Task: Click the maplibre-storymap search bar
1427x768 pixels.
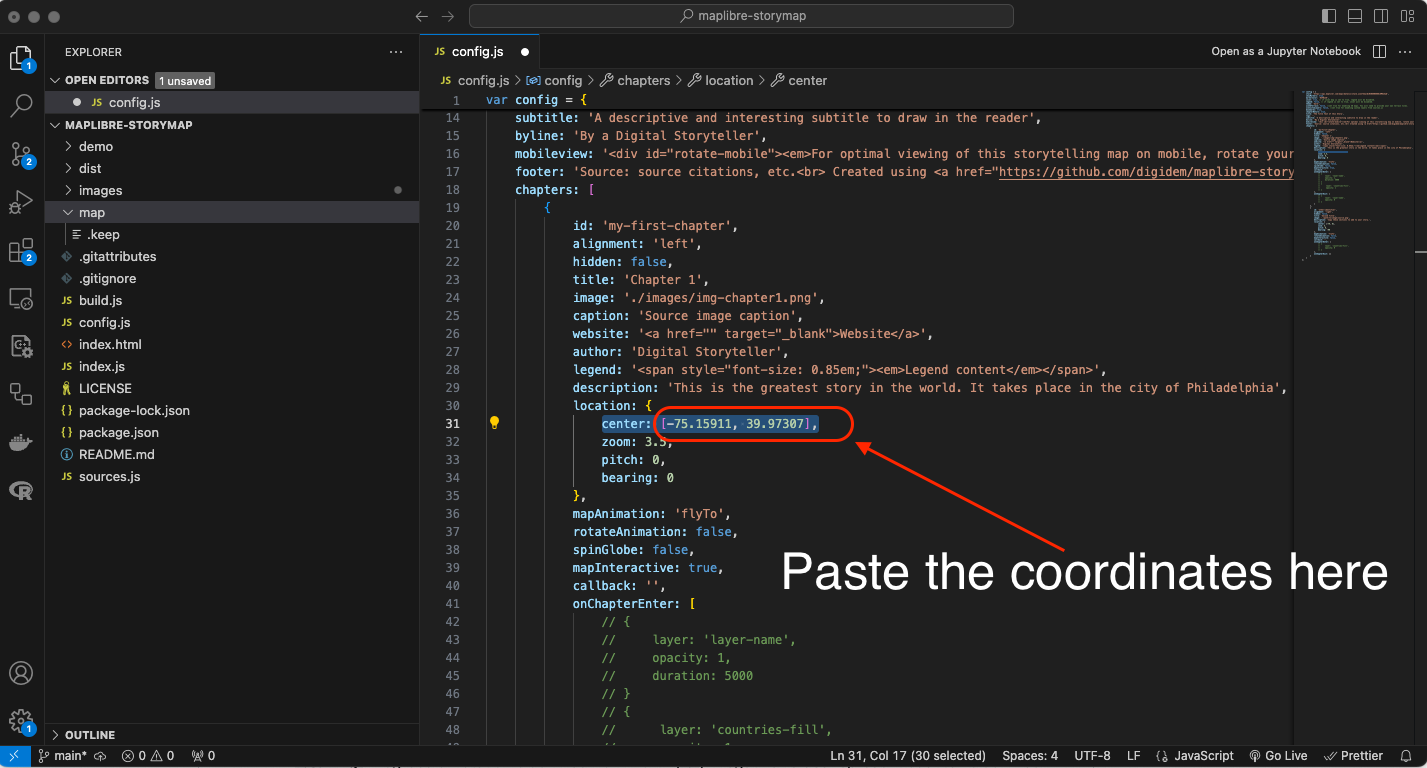Action: 741,17
